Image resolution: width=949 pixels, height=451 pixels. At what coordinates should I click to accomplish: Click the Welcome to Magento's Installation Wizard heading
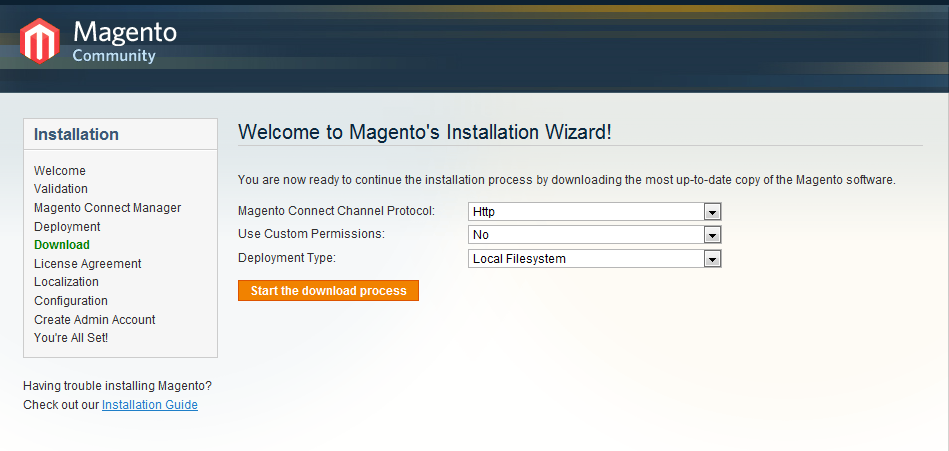(x=425, y=133)
